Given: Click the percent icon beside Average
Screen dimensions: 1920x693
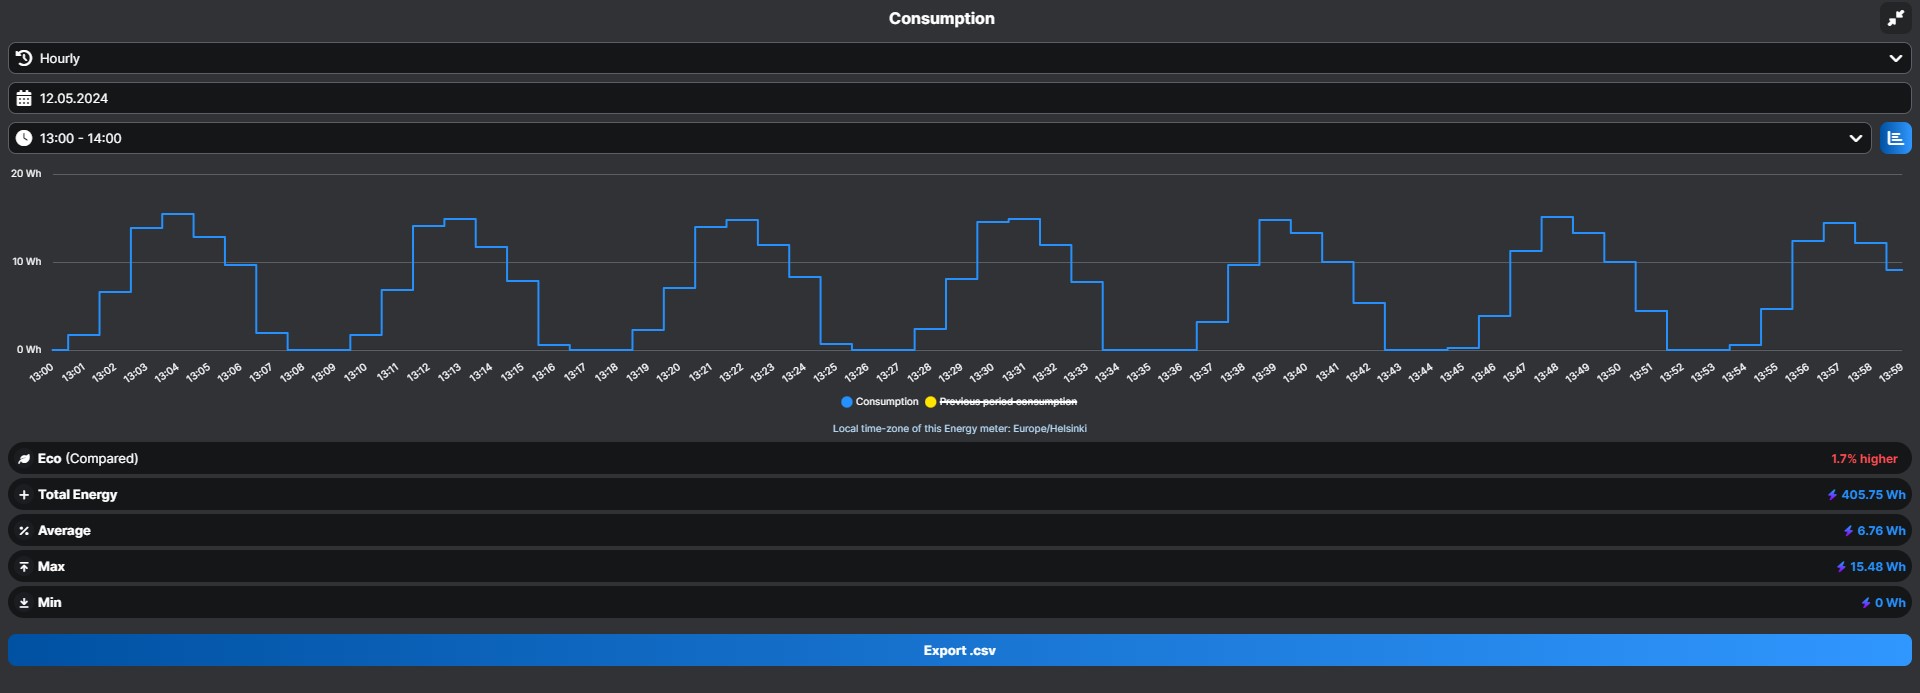Looking at the screenshot, I should point(24,531).
